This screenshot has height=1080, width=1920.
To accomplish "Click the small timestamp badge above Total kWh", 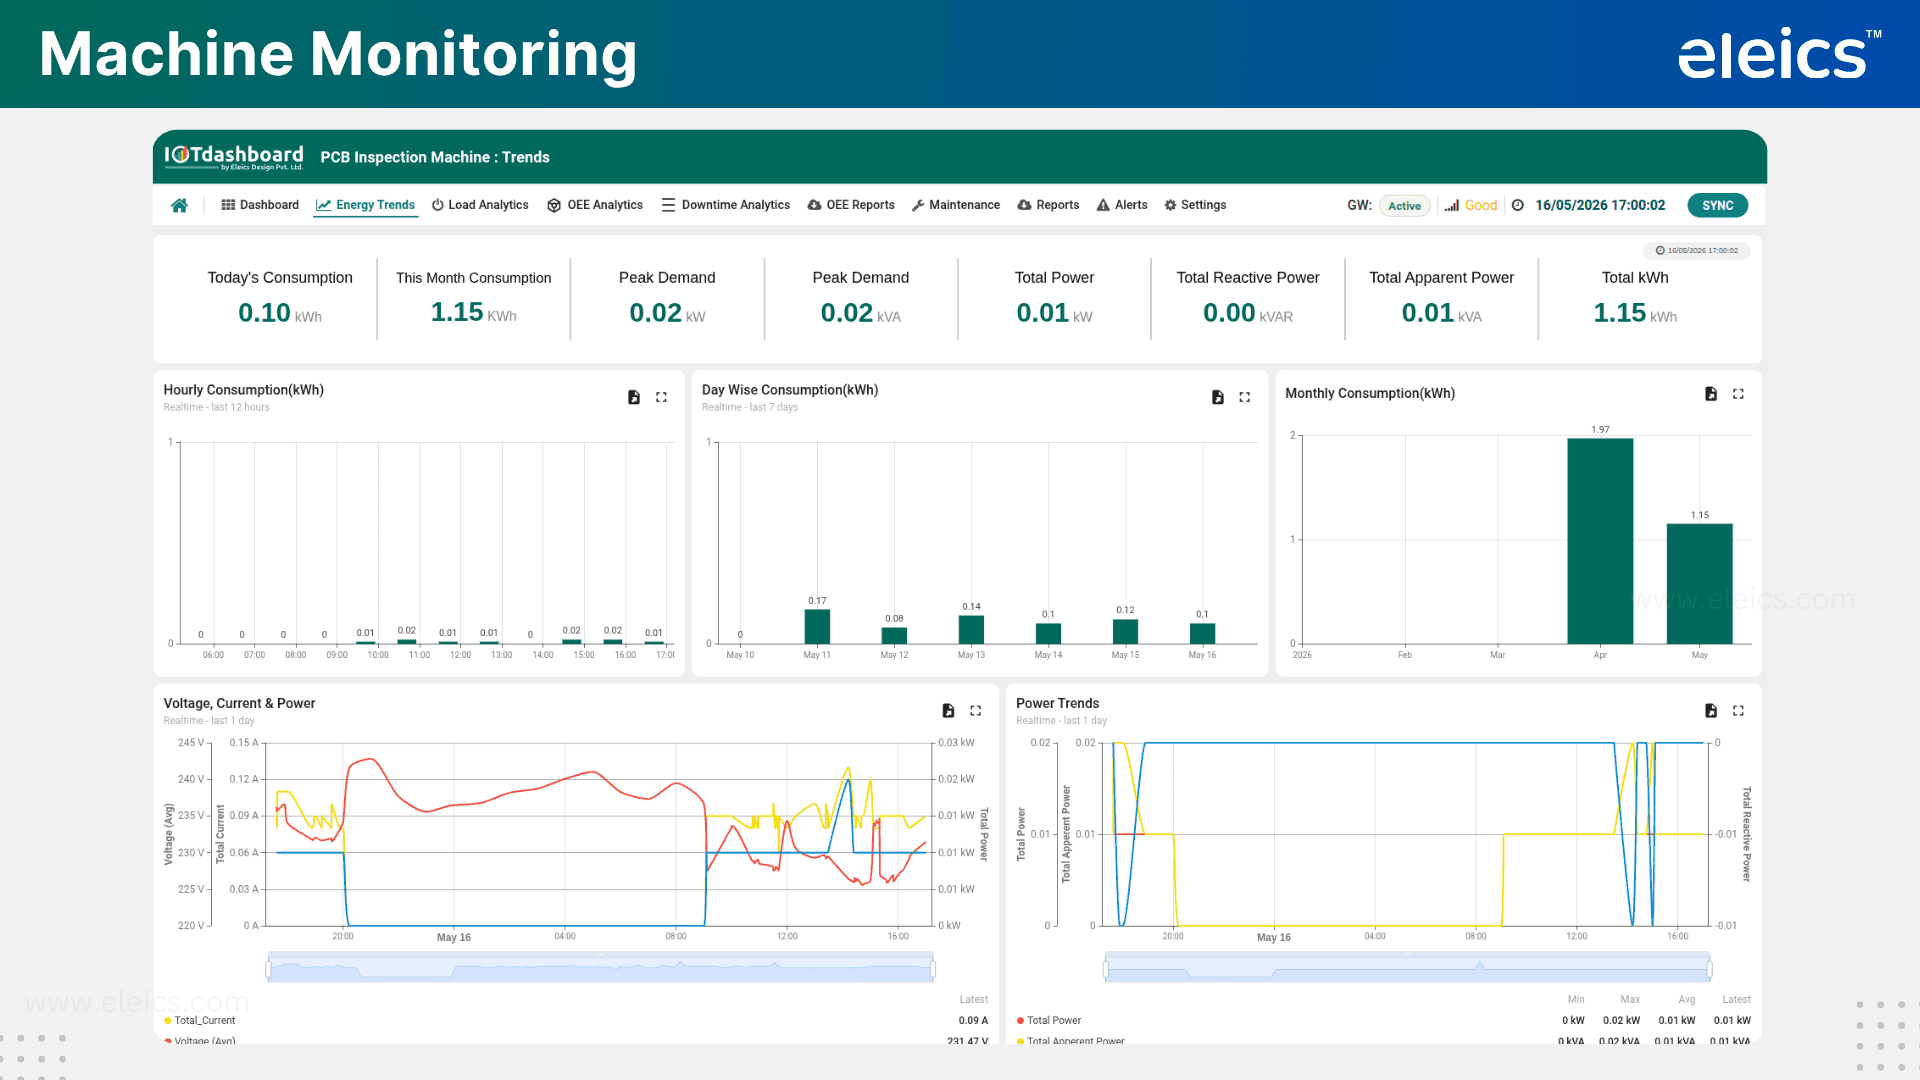I will click(1697, 251).
